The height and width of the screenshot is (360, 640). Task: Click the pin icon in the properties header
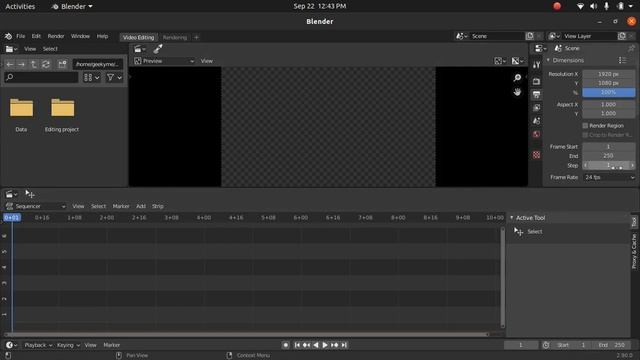pos(631,49)
